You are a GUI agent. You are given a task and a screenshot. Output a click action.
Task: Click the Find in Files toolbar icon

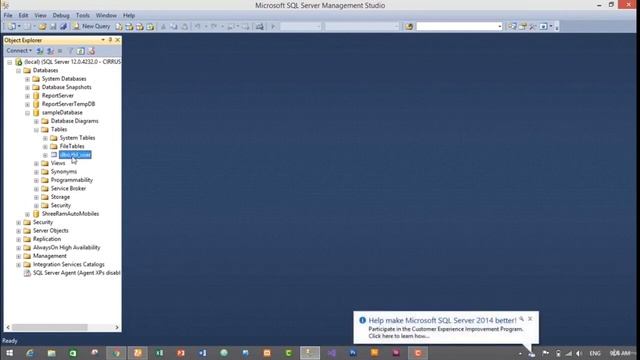[260, 27]
